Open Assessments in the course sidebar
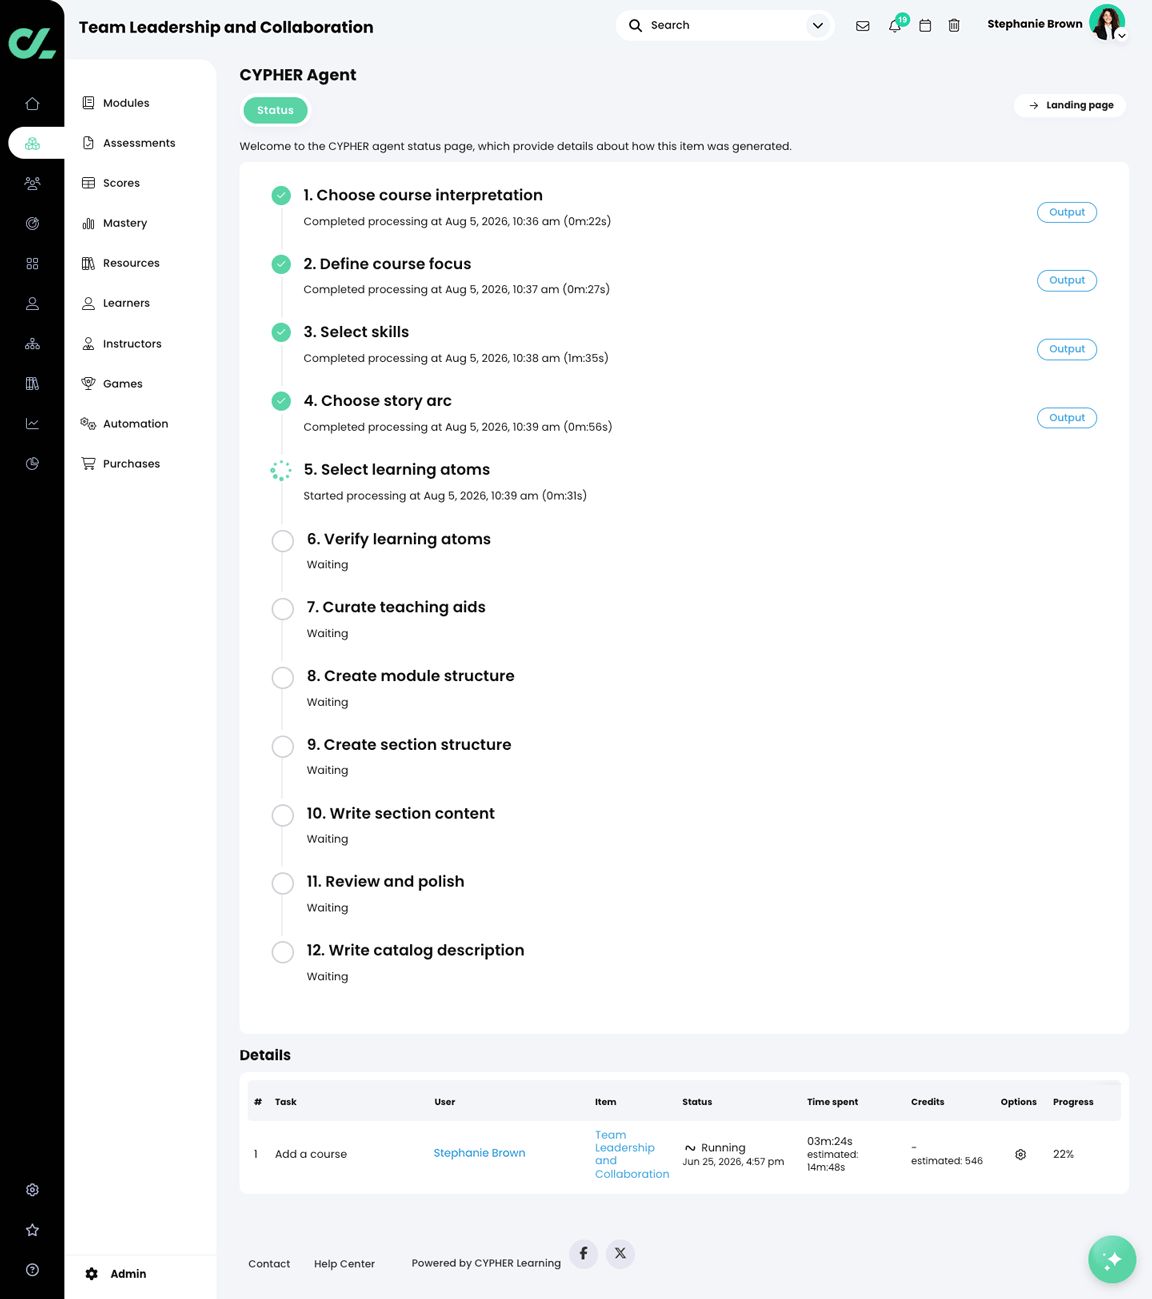This screenshot has width=1152, height=1299. tap(139, 143)
